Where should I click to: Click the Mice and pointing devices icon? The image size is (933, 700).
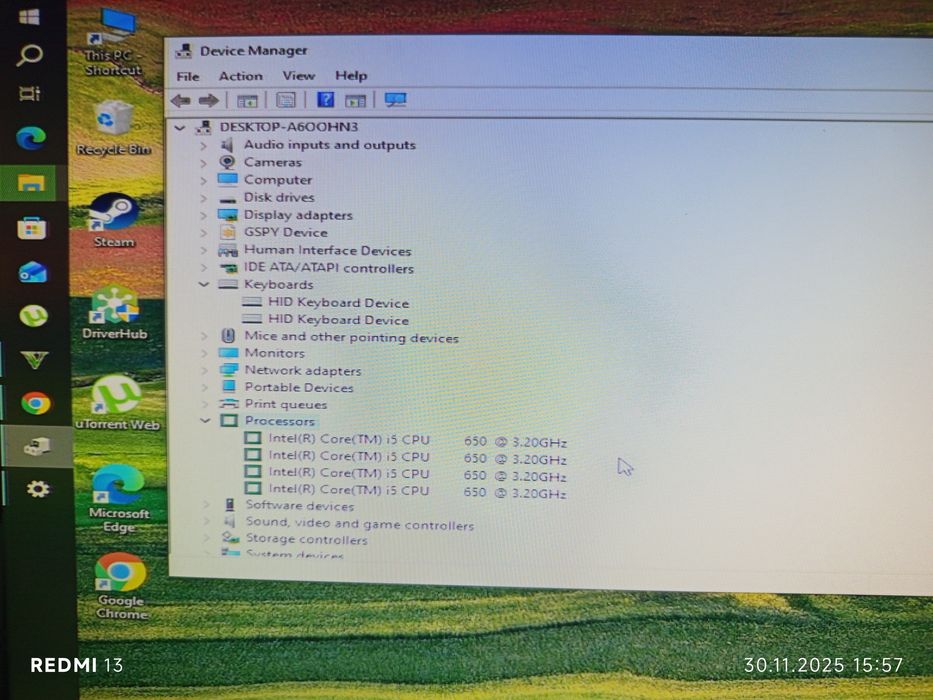click(228, 336)
